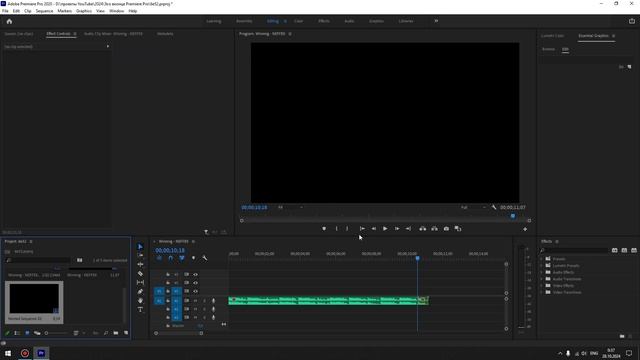This screenshot has height=360, width=640.
Task: Click the New Item icon in Project panel
Action: [x=126, y=333]
